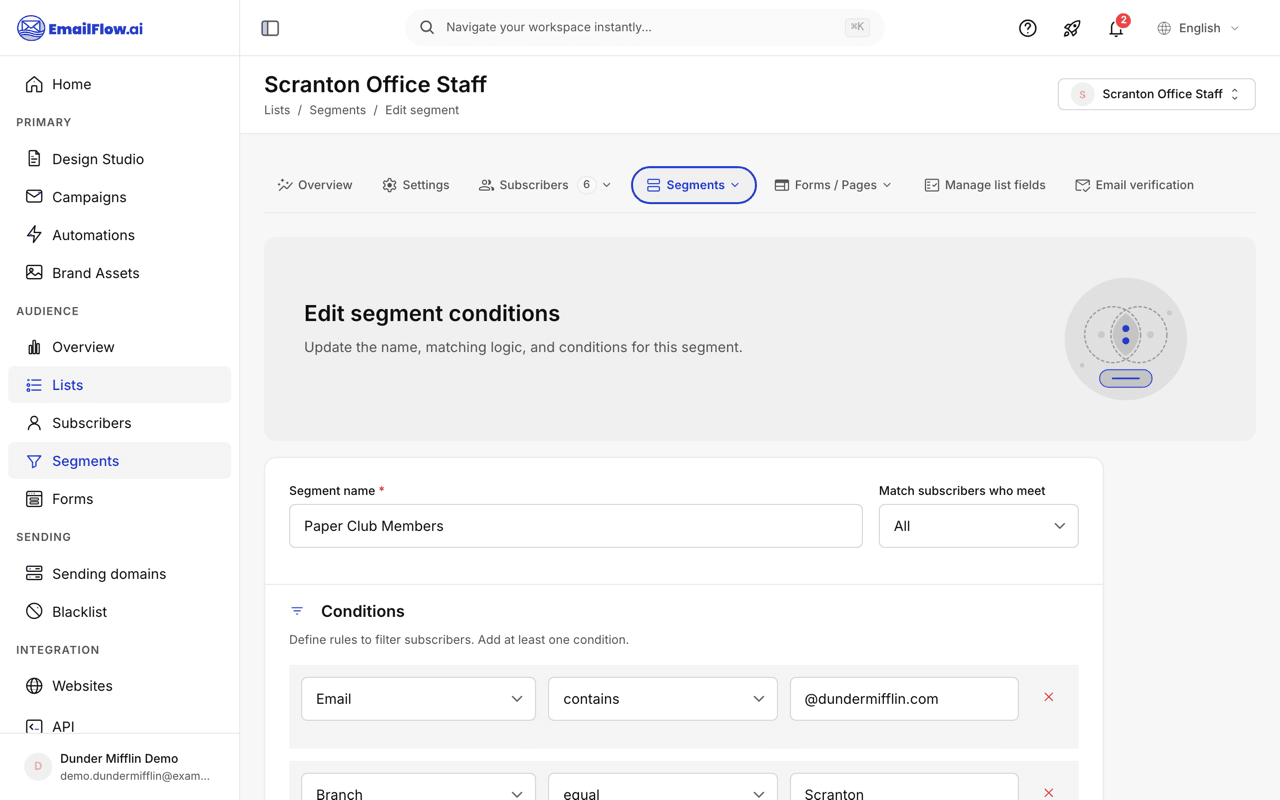
Task: Toggle the sidebar panel icon
Action: 270,28
